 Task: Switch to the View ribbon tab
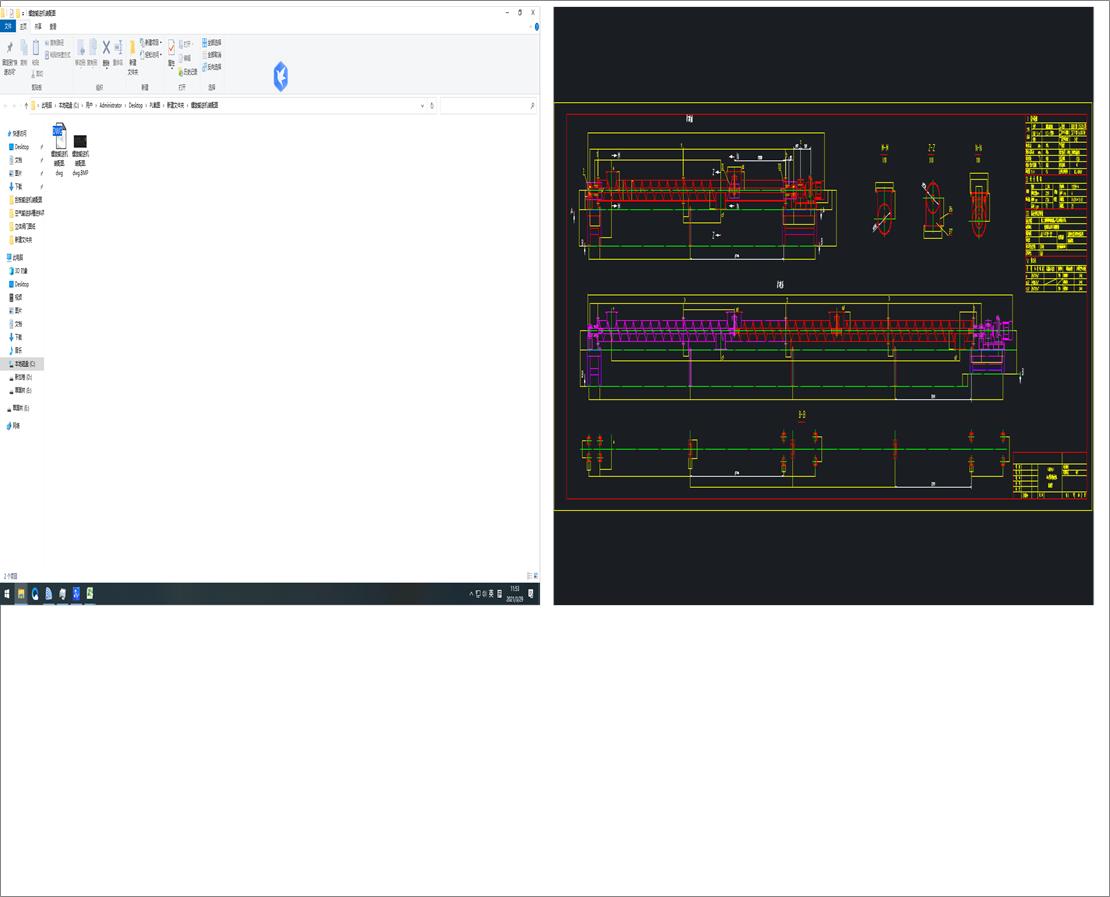tap(53, 27)
